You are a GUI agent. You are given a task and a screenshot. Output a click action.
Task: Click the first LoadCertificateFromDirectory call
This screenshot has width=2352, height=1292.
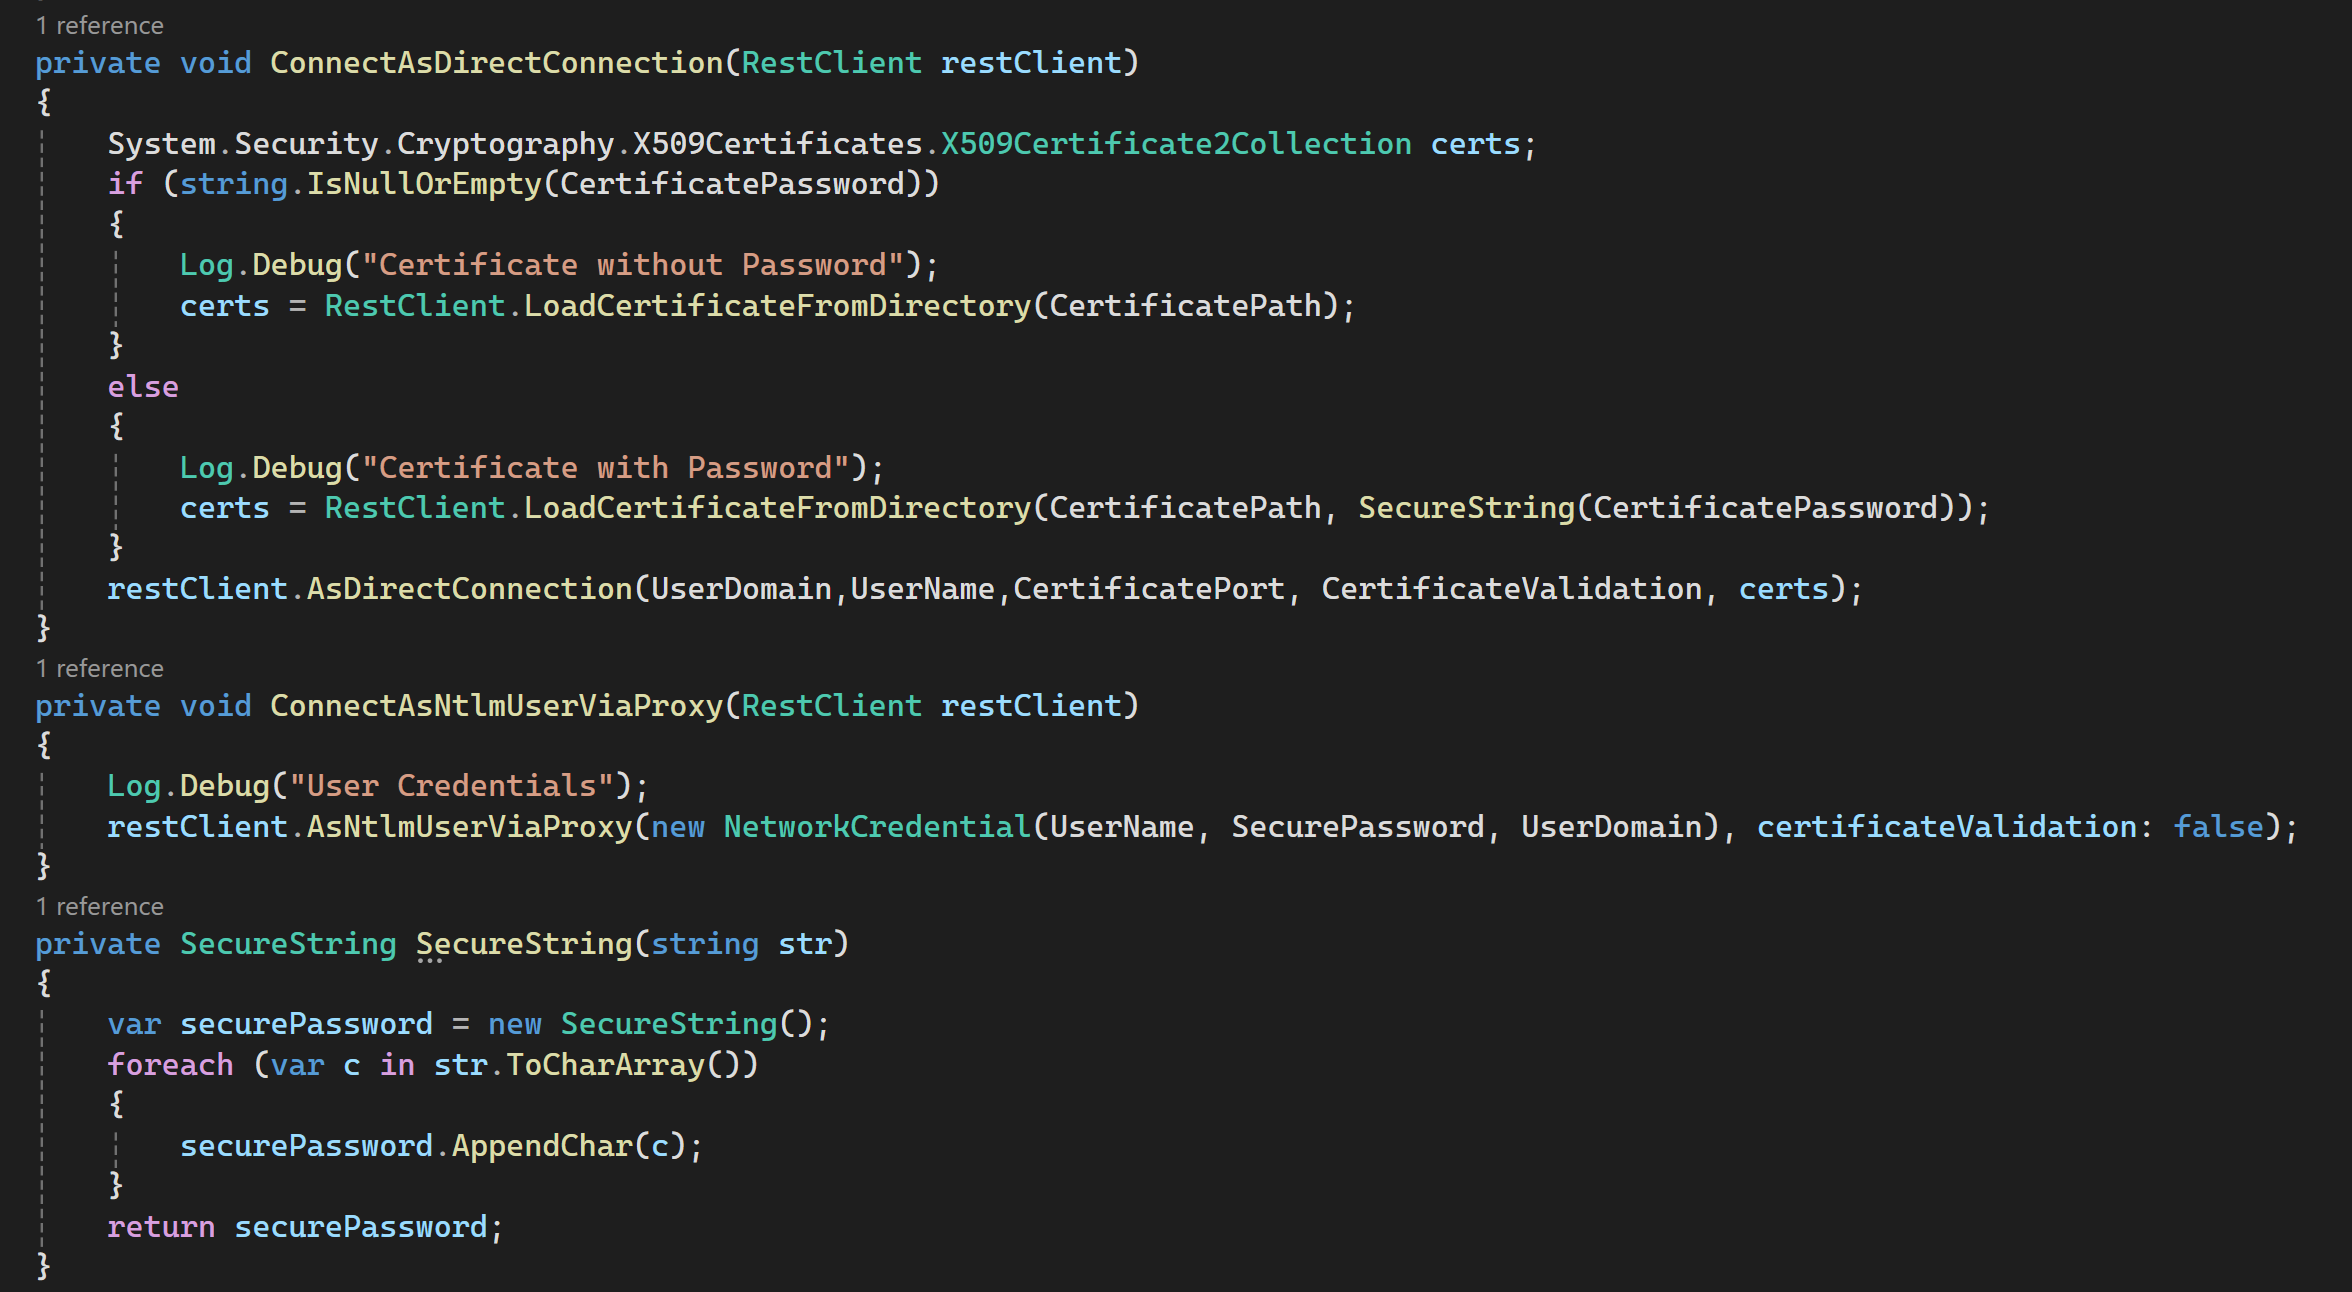tap(777, 306)
